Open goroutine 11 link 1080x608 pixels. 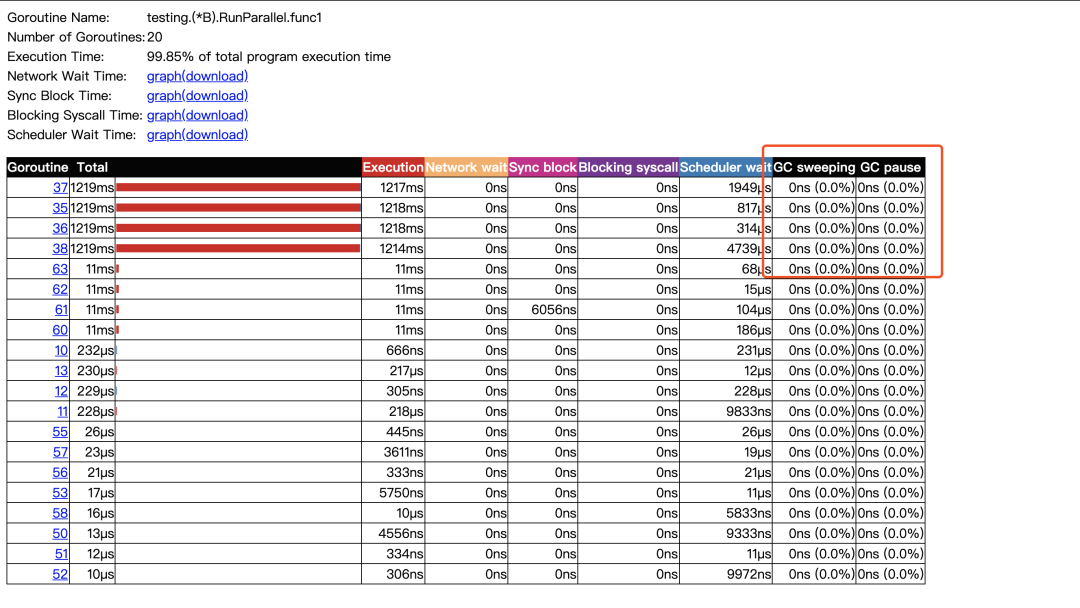[63, 412]
